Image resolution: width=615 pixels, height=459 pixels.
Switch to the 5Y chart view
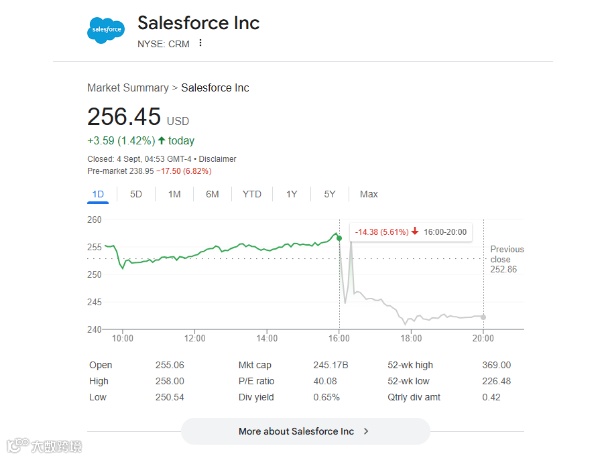pyautogui.click(x=329, y=194)
